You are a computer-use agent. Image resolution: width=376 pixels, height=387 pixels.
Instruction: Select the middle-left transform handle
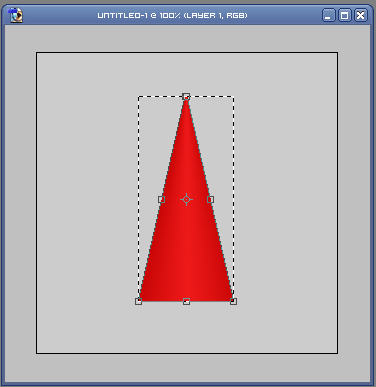coord(161,199)
